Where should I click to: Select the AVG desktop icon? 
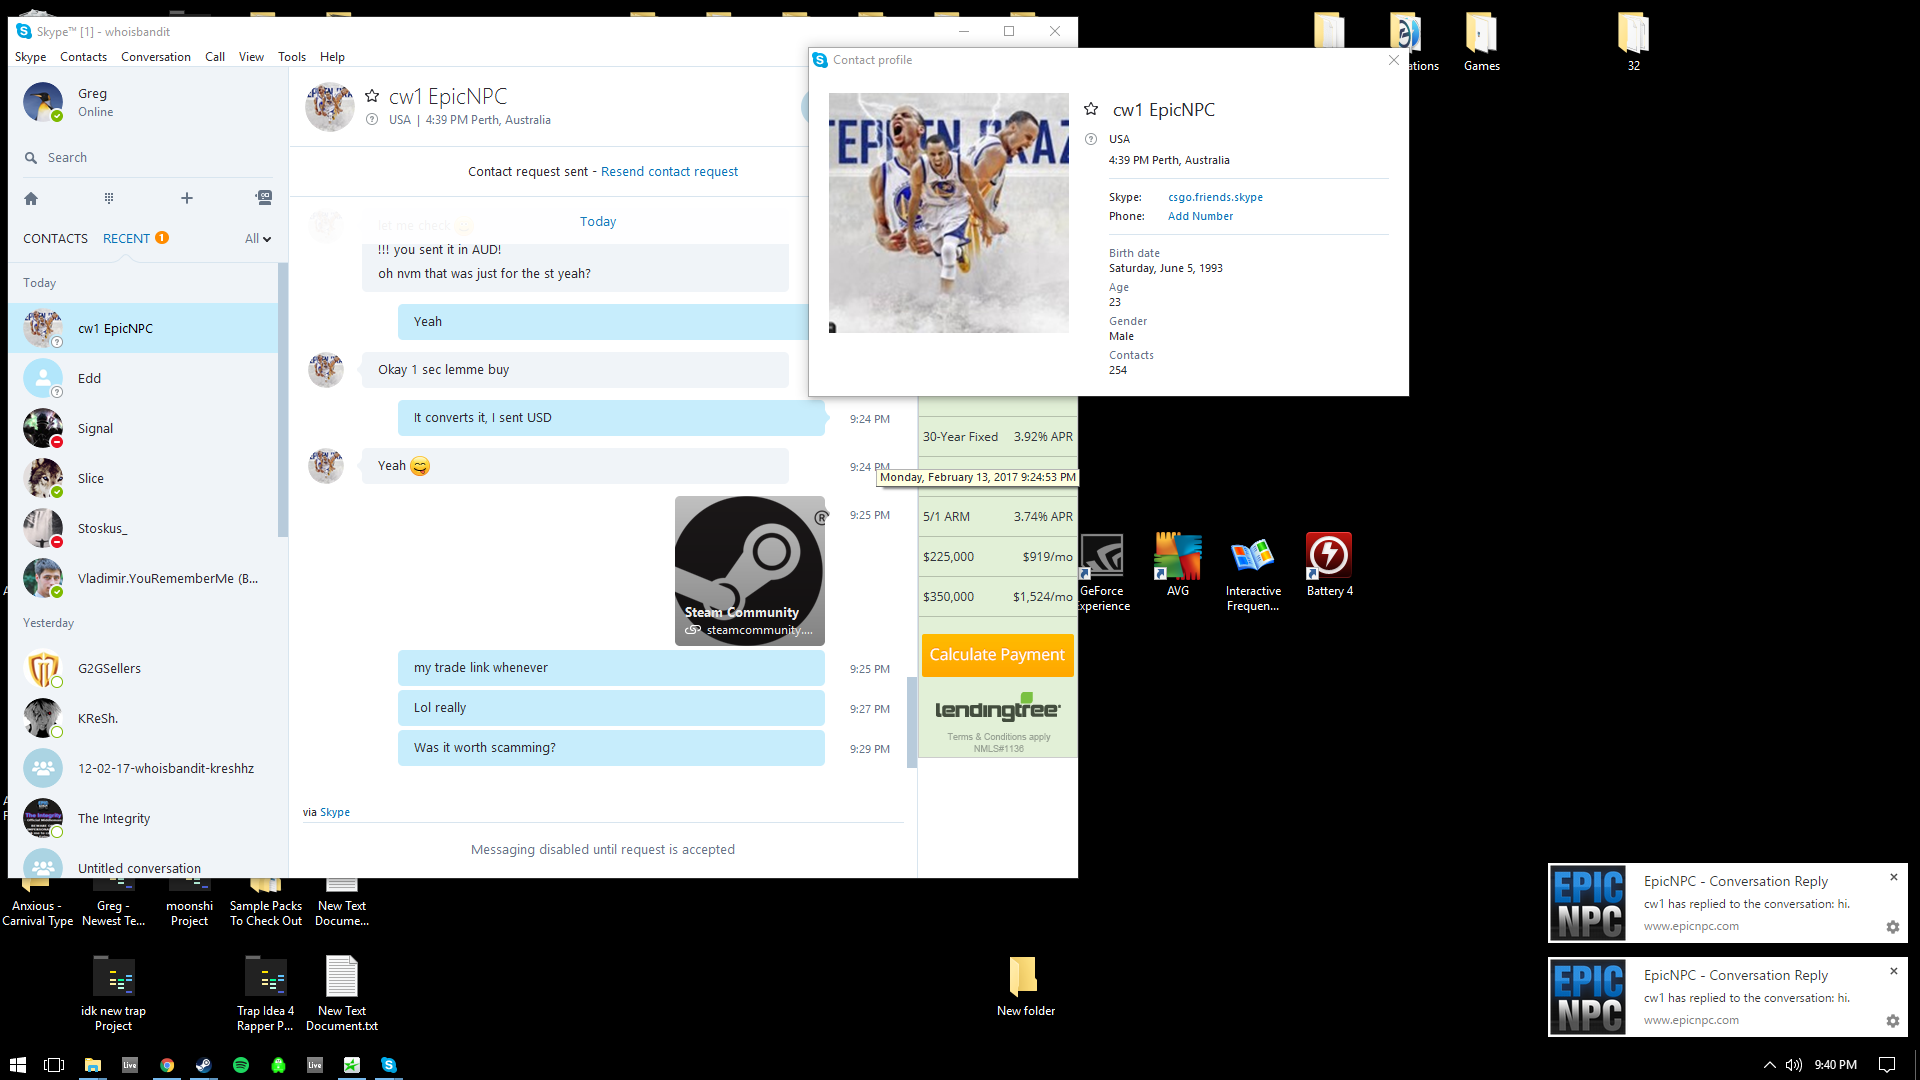[1178, 565]
